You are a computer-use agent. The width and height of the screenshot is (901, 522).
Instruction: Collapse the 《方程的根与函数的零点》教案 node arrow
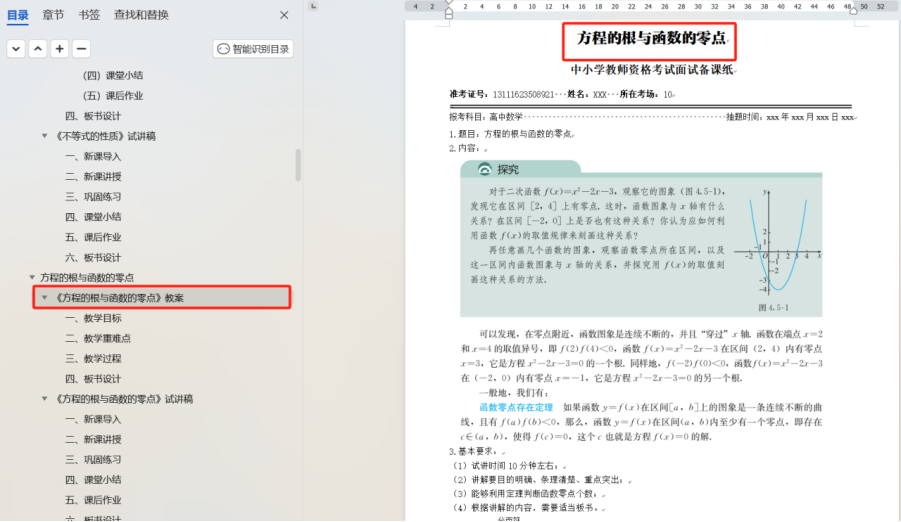pyautogui.click(x=45, y=298)
